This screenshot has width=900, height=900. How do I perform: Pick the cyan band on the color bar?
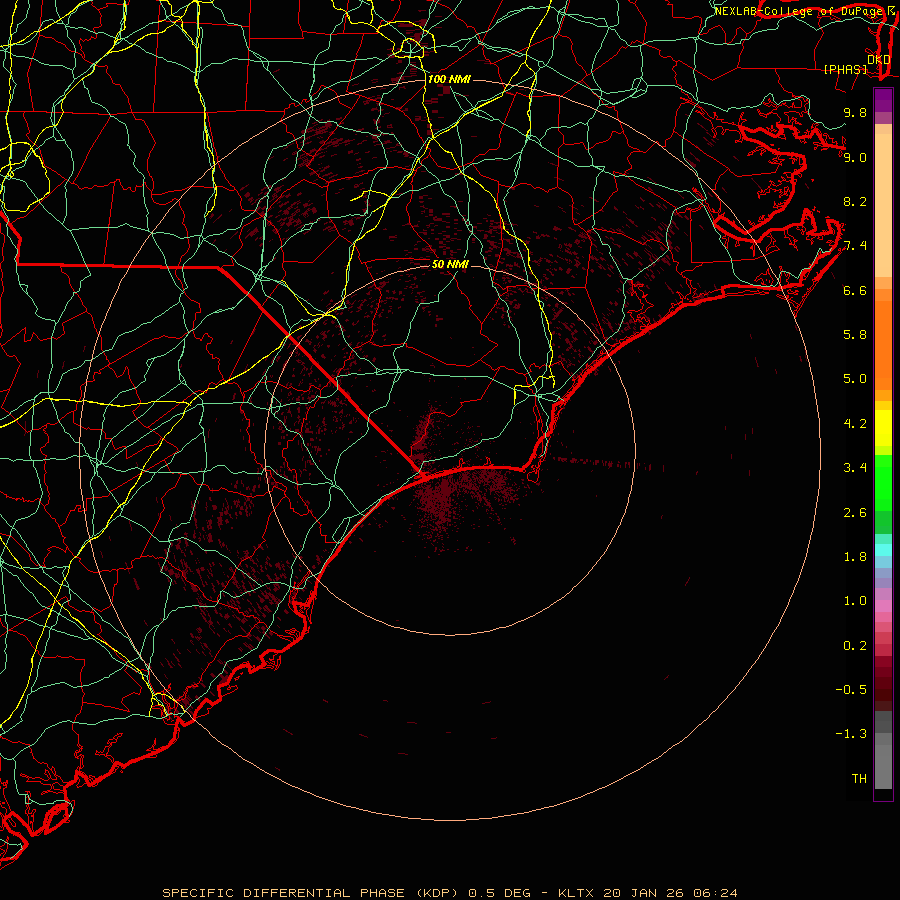(883, 550)
